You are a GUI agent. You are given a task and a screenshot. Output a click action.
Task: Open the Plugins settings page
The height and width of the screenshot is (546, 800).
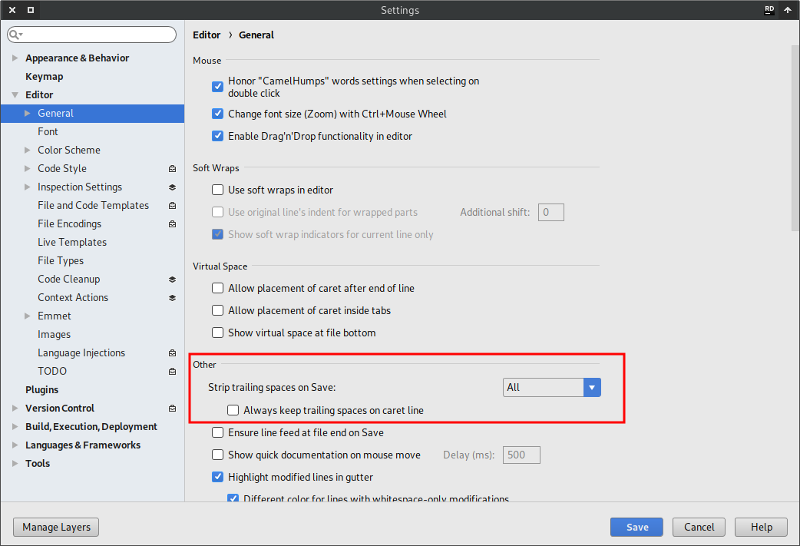point(42,390)
